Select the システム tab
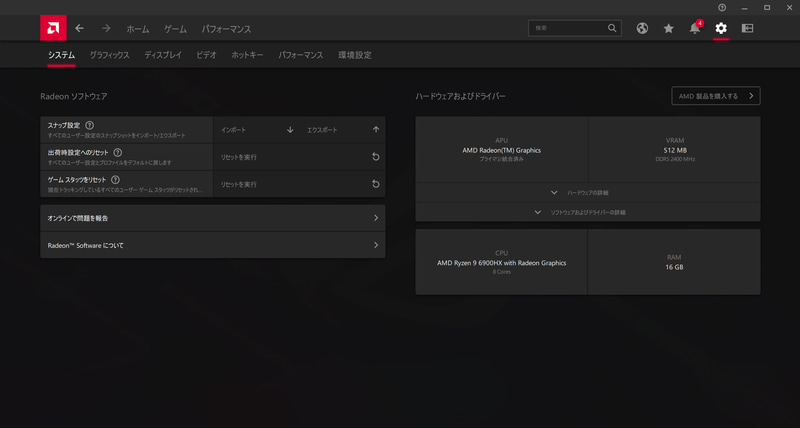The width and height of the screenshot is (800, 428). [61, 55]
